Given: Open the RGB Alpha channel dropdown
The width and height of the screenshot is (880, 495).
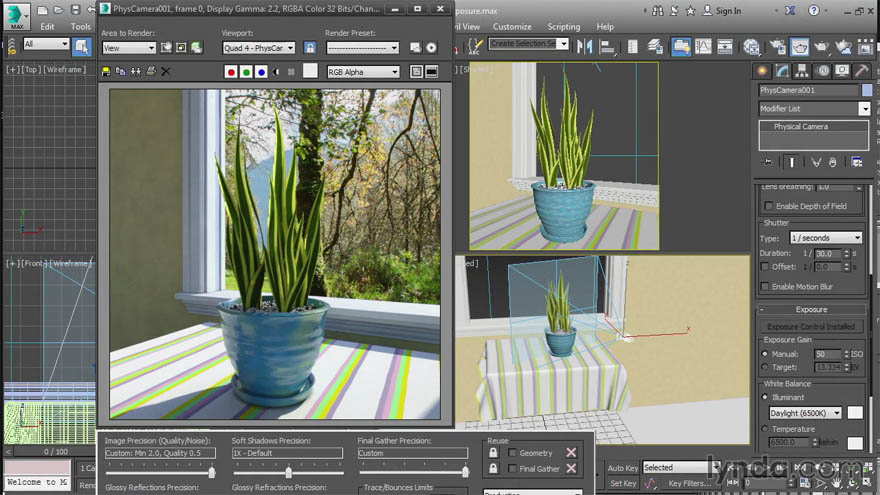Looking at the screenshot, I should coord(363,72).
